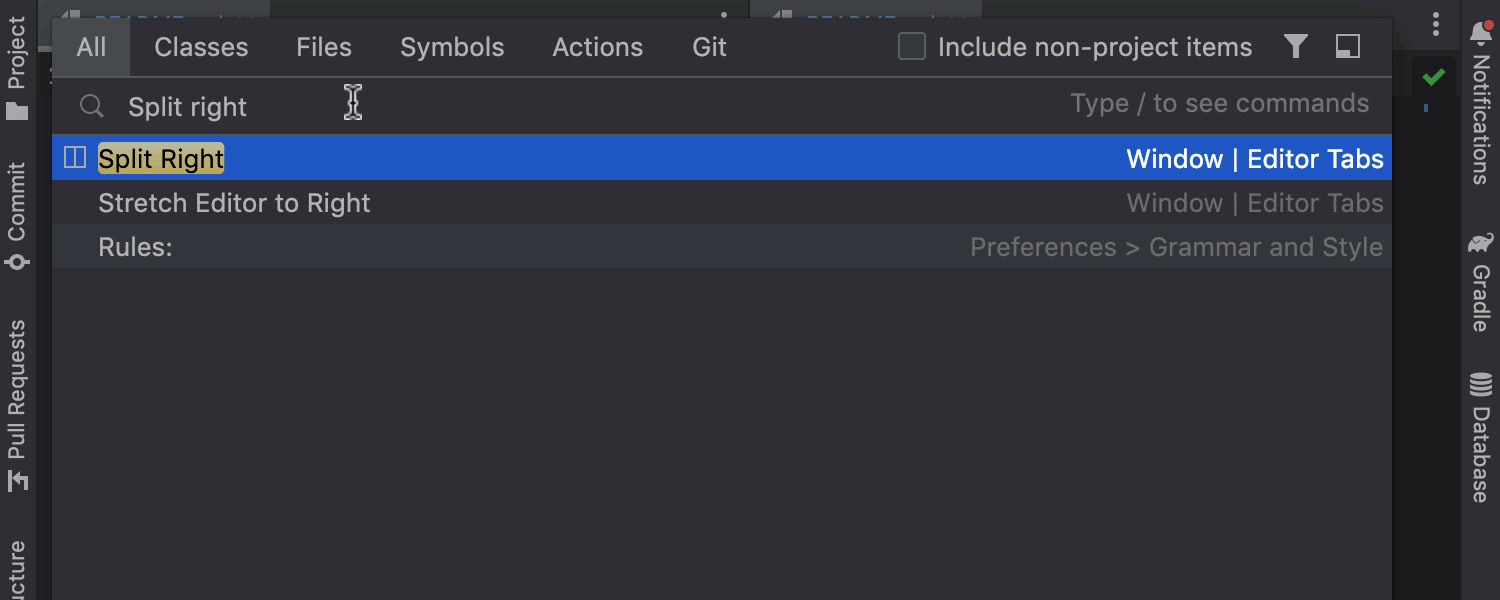Switch to the Actions tab

click(598, 47)
